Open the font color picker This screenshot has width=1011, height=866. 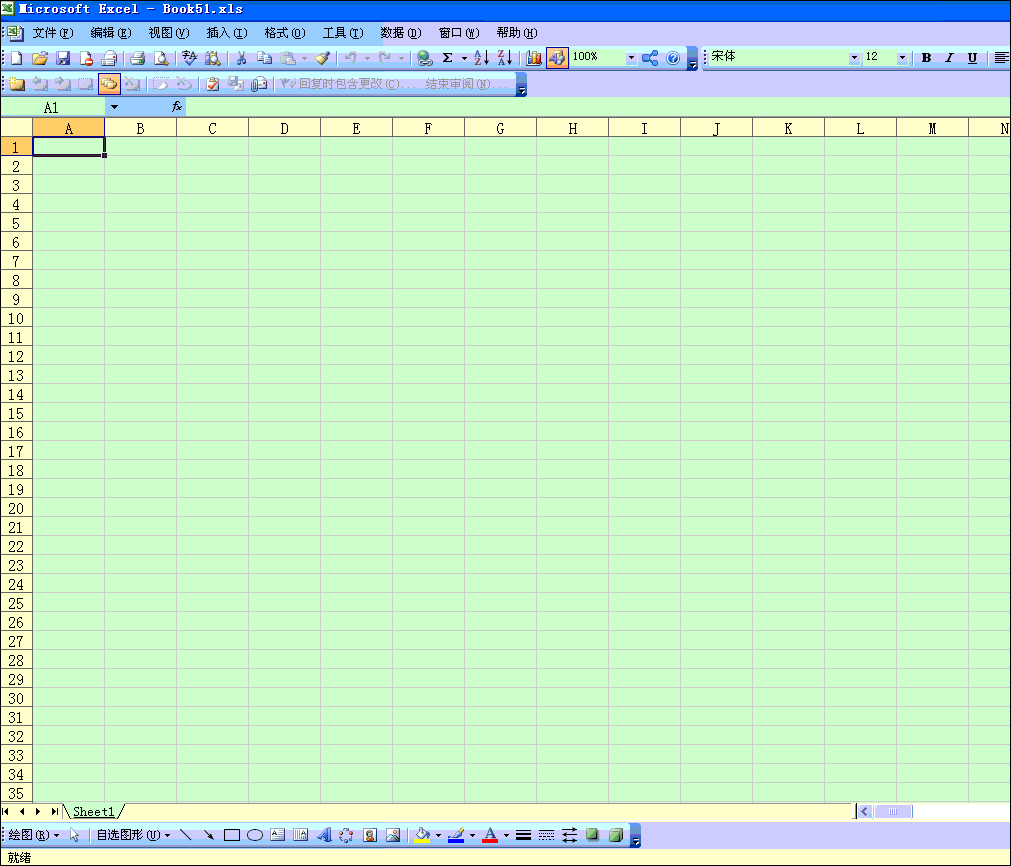click(x=505, y=834)
